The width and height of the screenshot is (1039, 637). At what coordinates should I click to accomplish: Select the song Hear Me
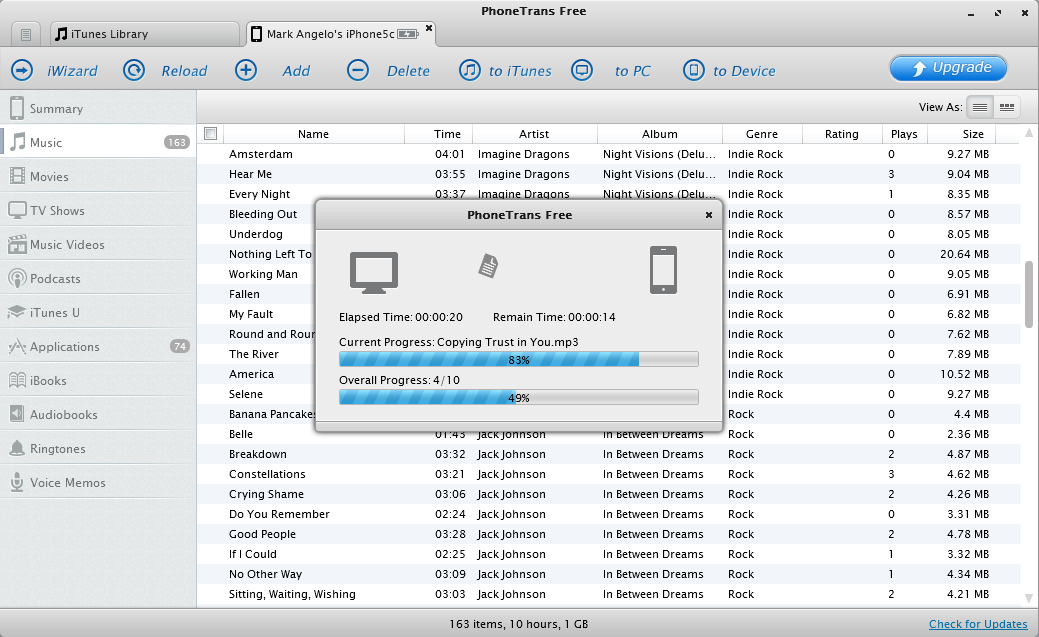click(x=250, y=174)
